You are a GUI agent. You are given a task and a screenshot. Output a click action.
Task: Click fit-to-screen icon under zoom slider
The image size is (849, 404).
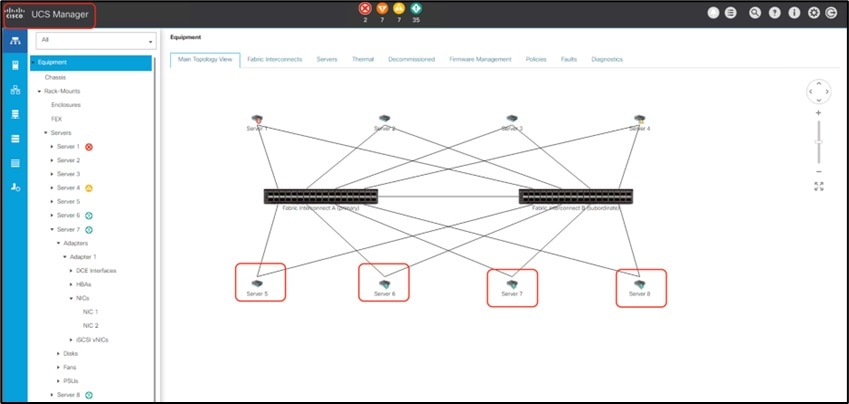pyautogui.click(x=819, y=186)
